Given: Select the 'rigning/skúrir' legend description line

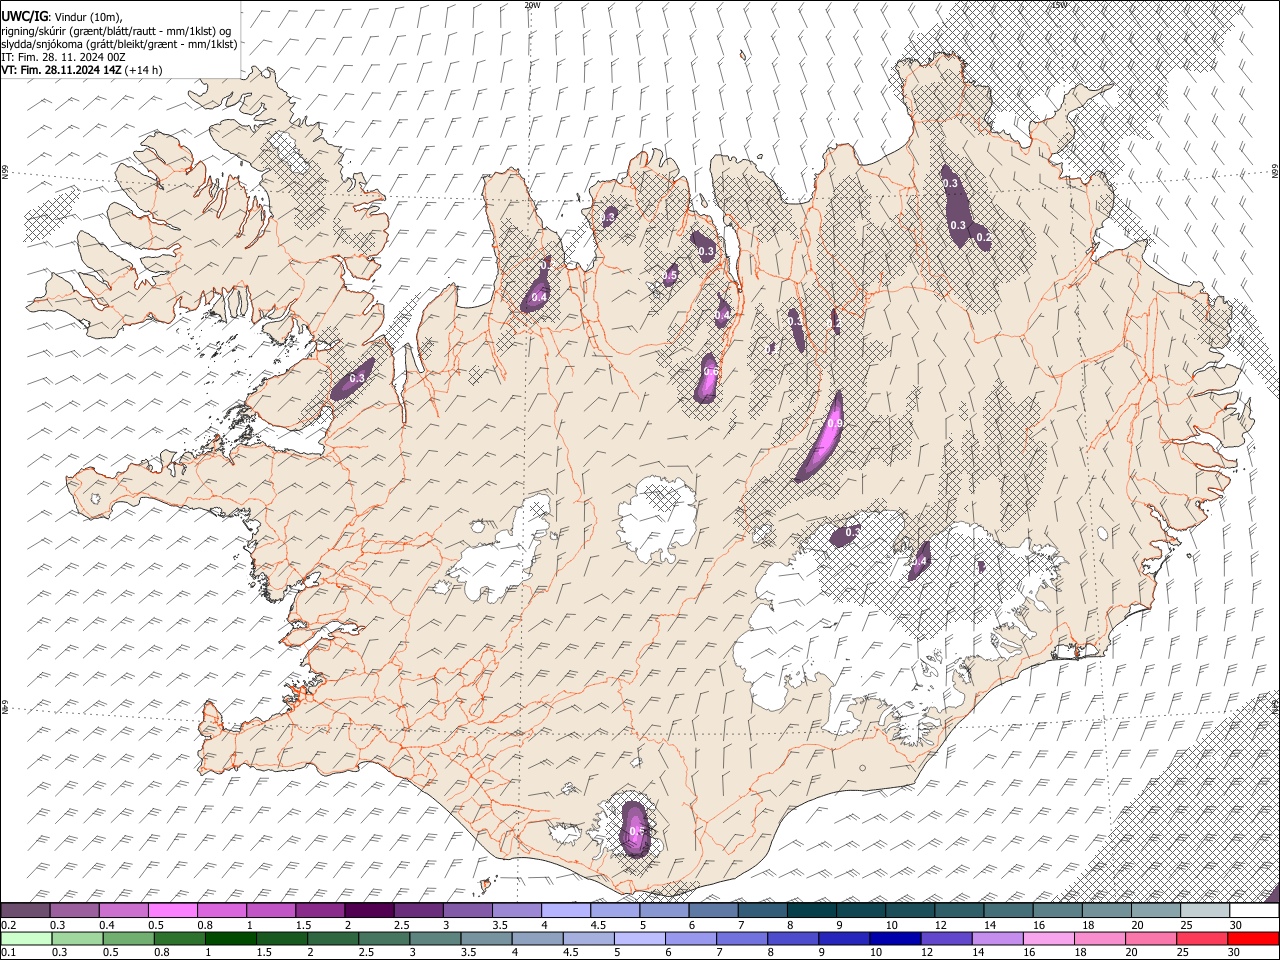Looking at the screenshot, I should pyautogui.click(x=117, y=30).
